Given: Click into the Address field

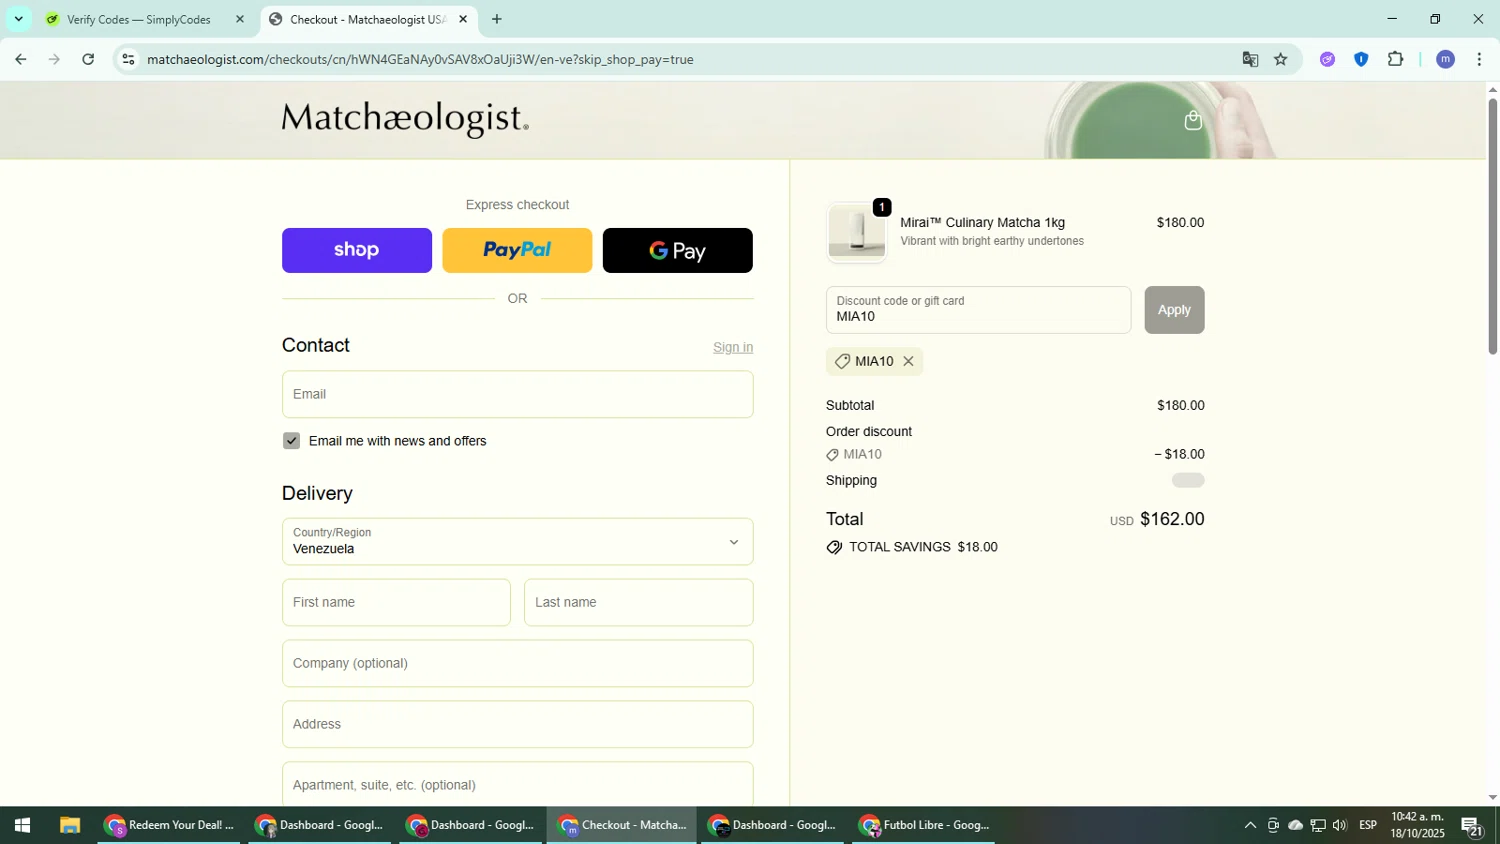Looking at the screenshot, I should [517, 724].
